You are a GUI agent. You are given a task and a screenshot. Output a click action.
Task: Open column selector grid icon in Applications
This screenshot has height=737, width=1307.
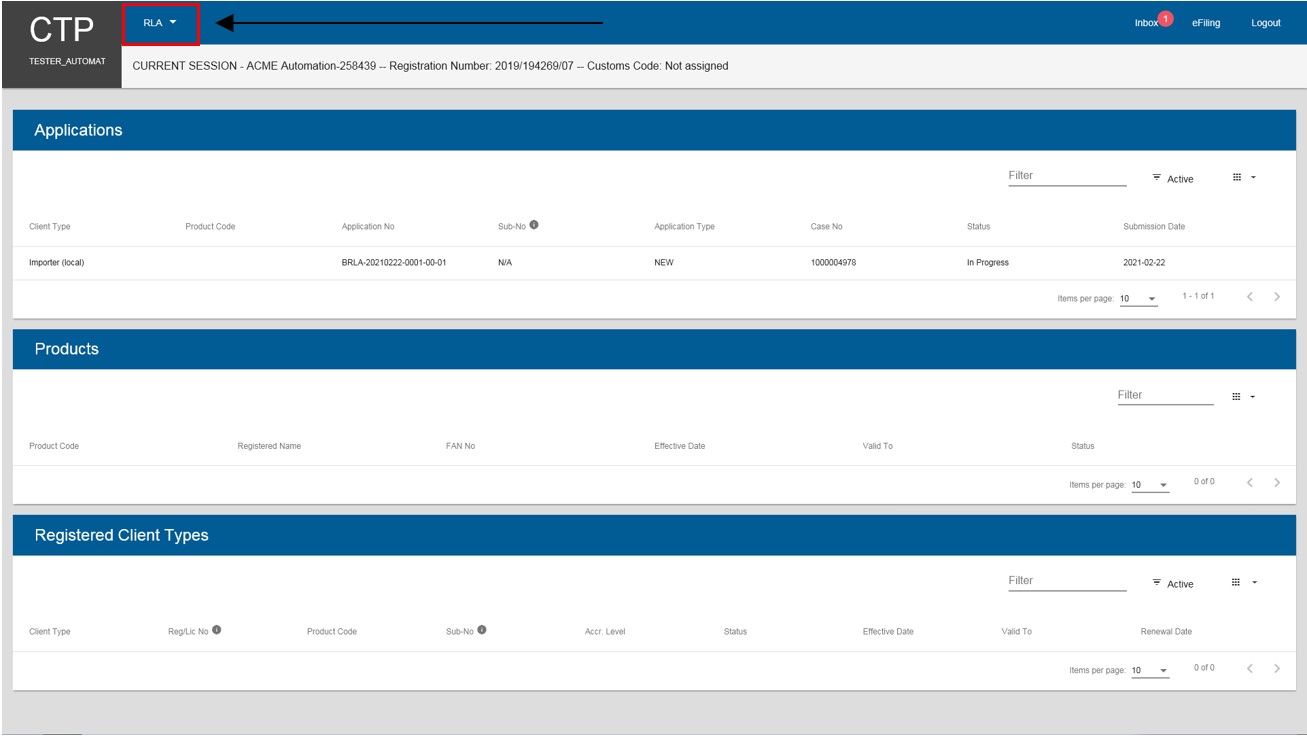(x=1243, y=177)
